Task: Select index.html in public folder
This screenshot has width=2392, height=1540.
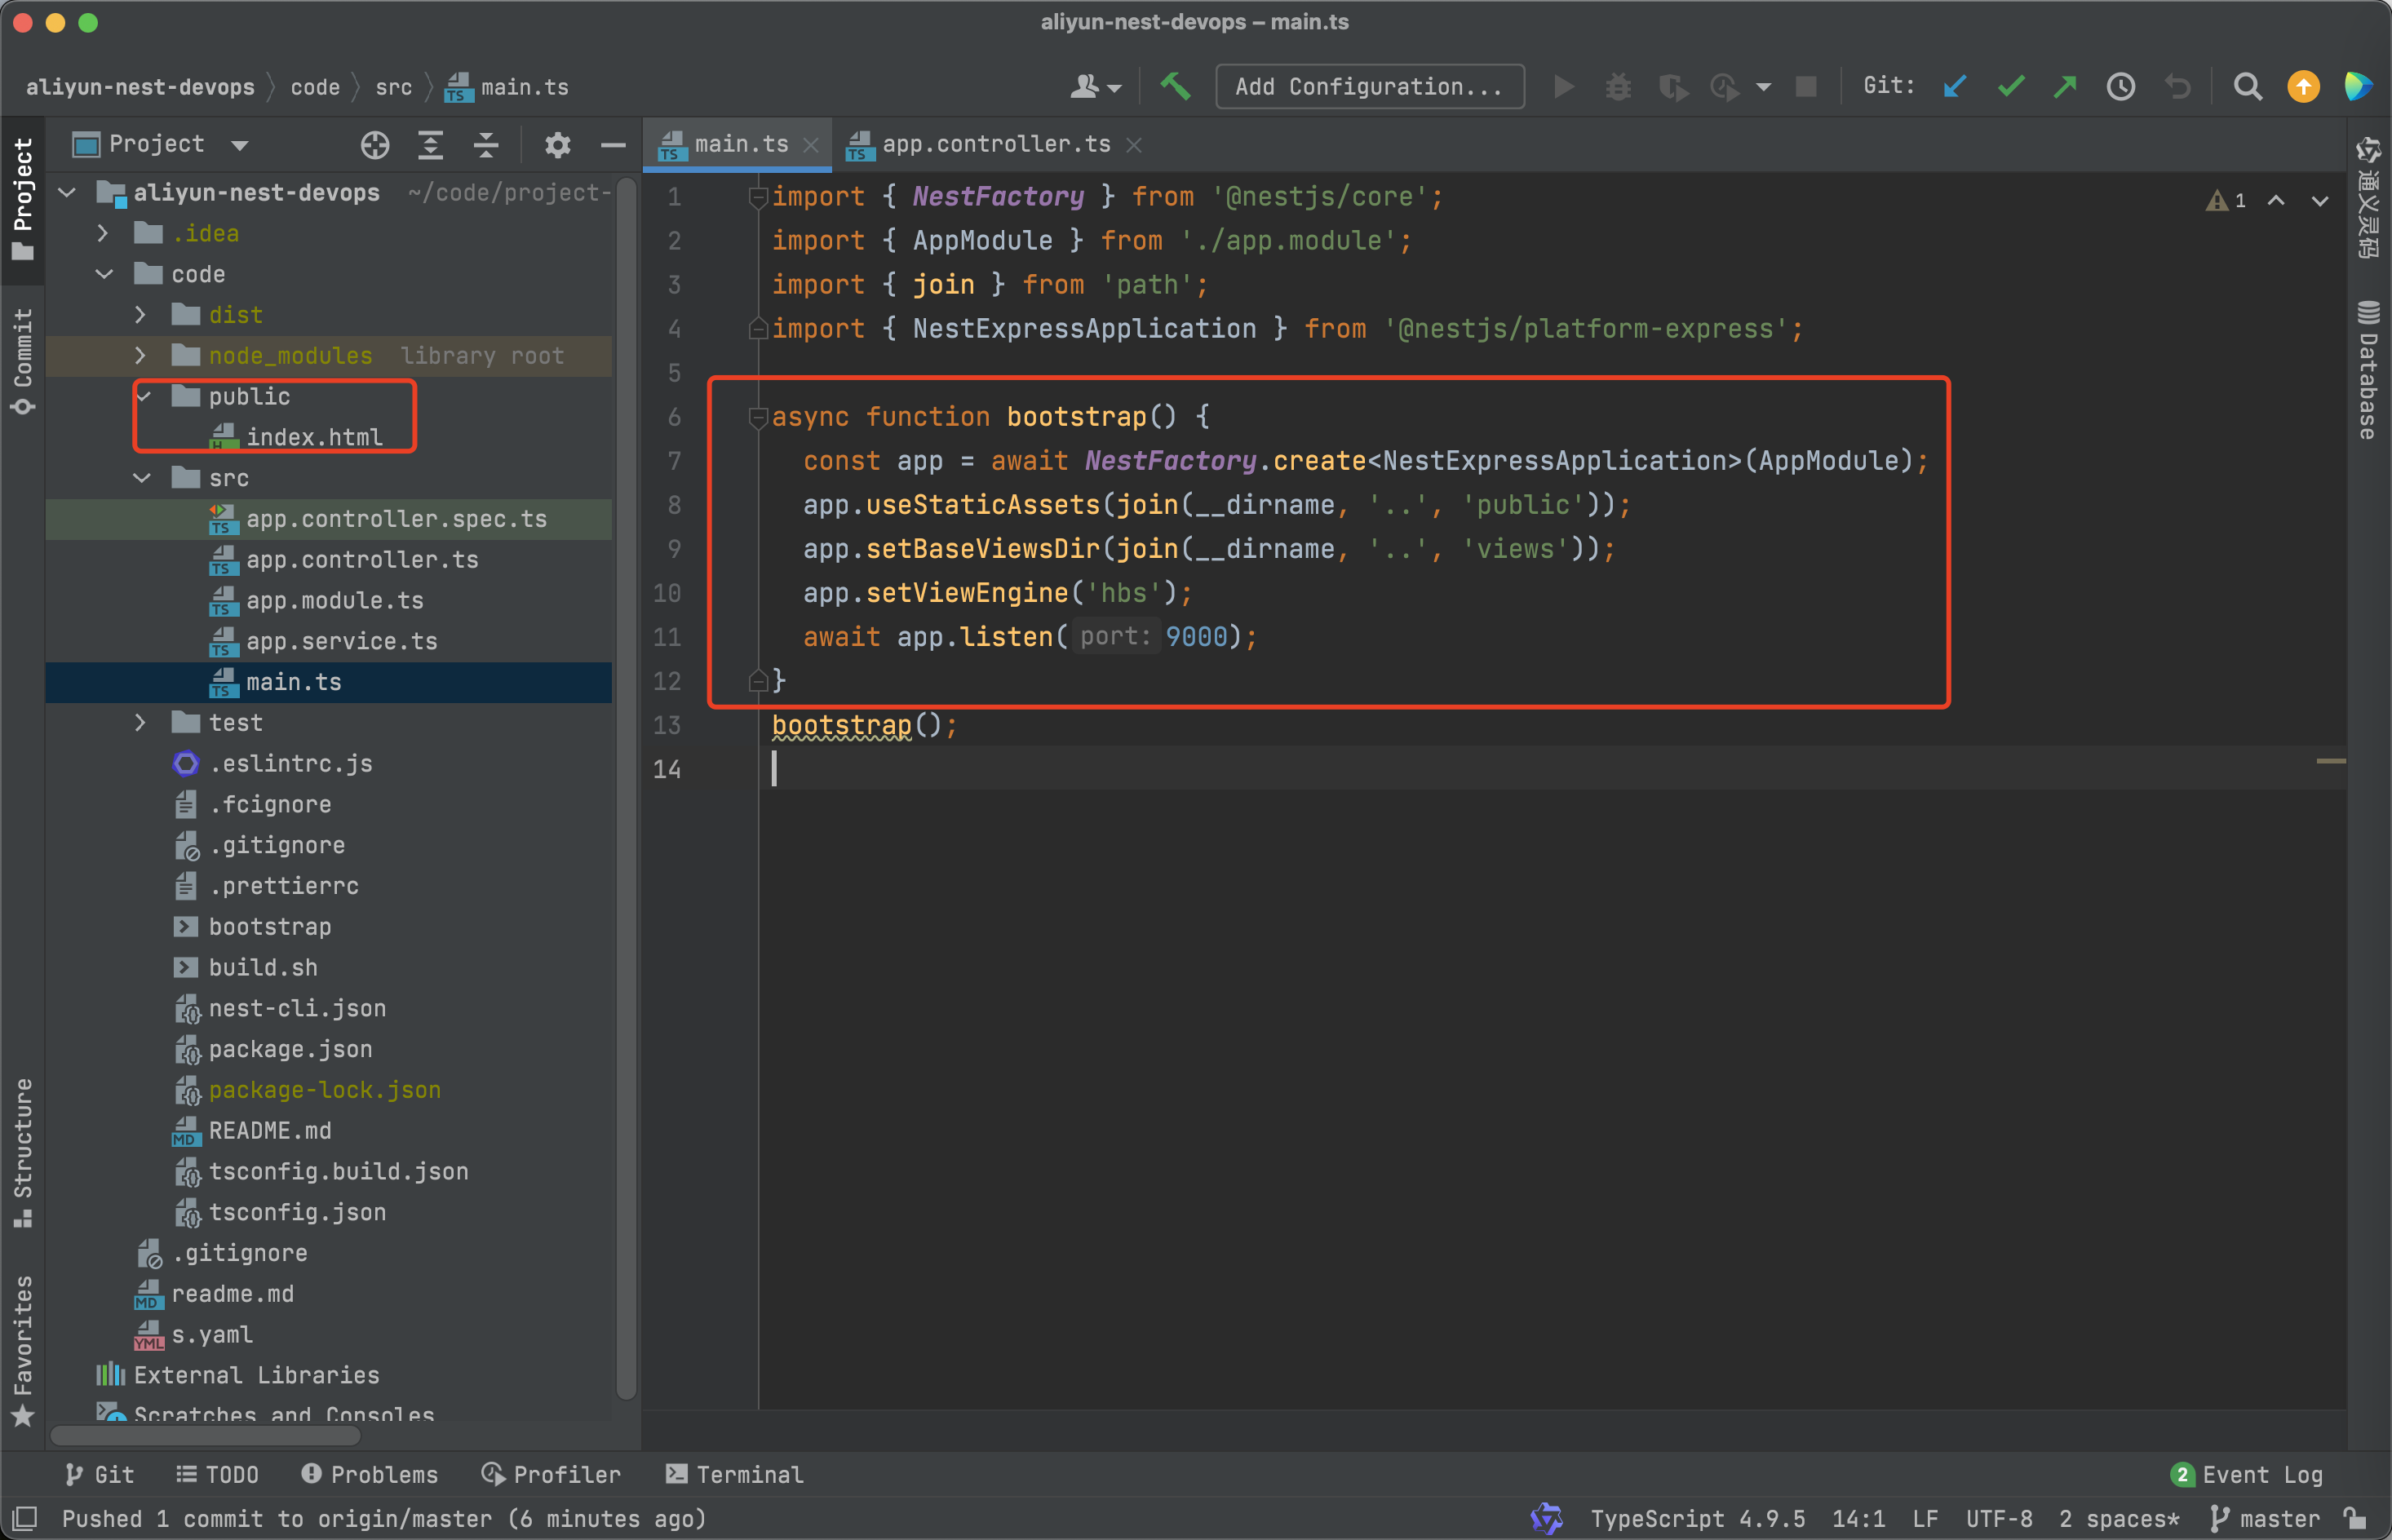Action: [x=314, y=437]
